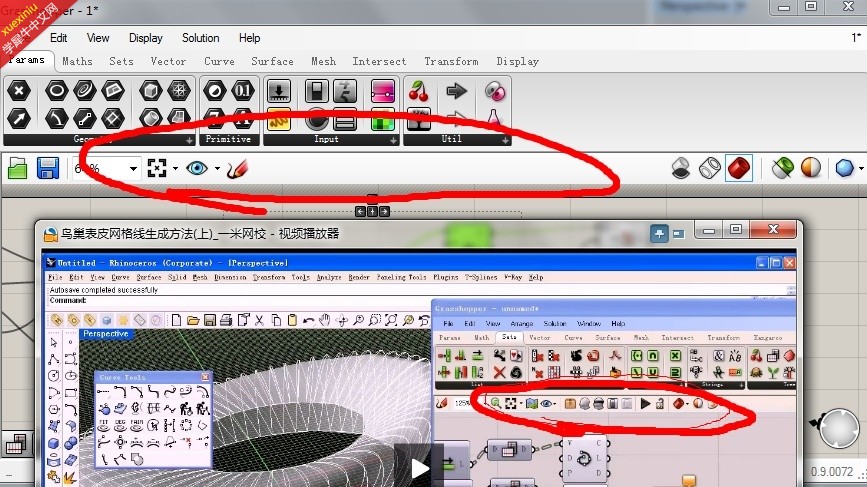Pin the video player window on top
Screen dimensions: 867x487
point(659,234)
